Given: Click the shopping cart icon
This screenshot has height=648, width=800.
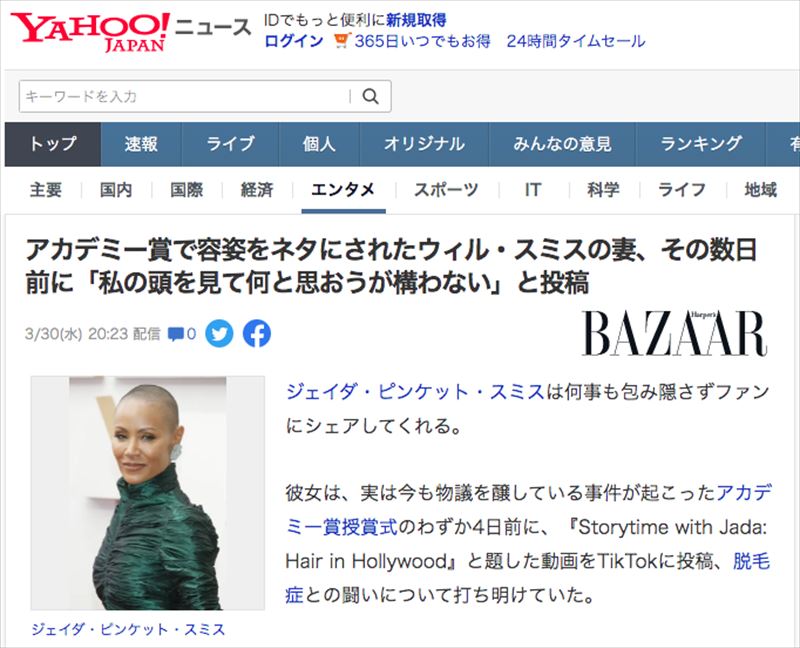Looking at the screenshot, I should 342,41.
